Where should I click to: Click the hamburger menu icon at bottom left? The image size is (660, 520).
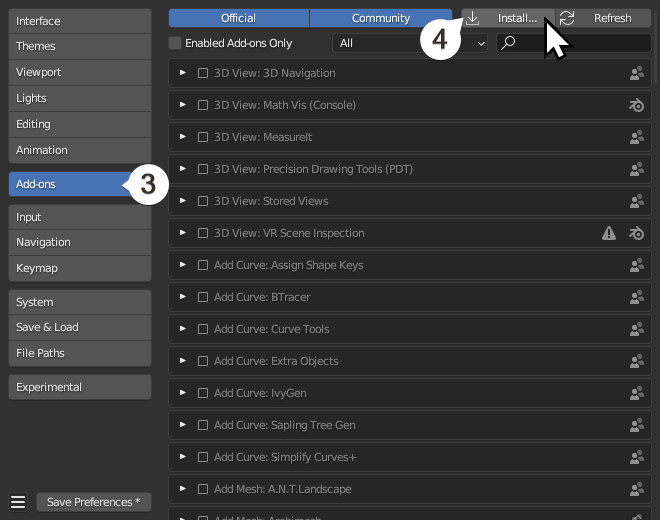[x=17, y=502]
